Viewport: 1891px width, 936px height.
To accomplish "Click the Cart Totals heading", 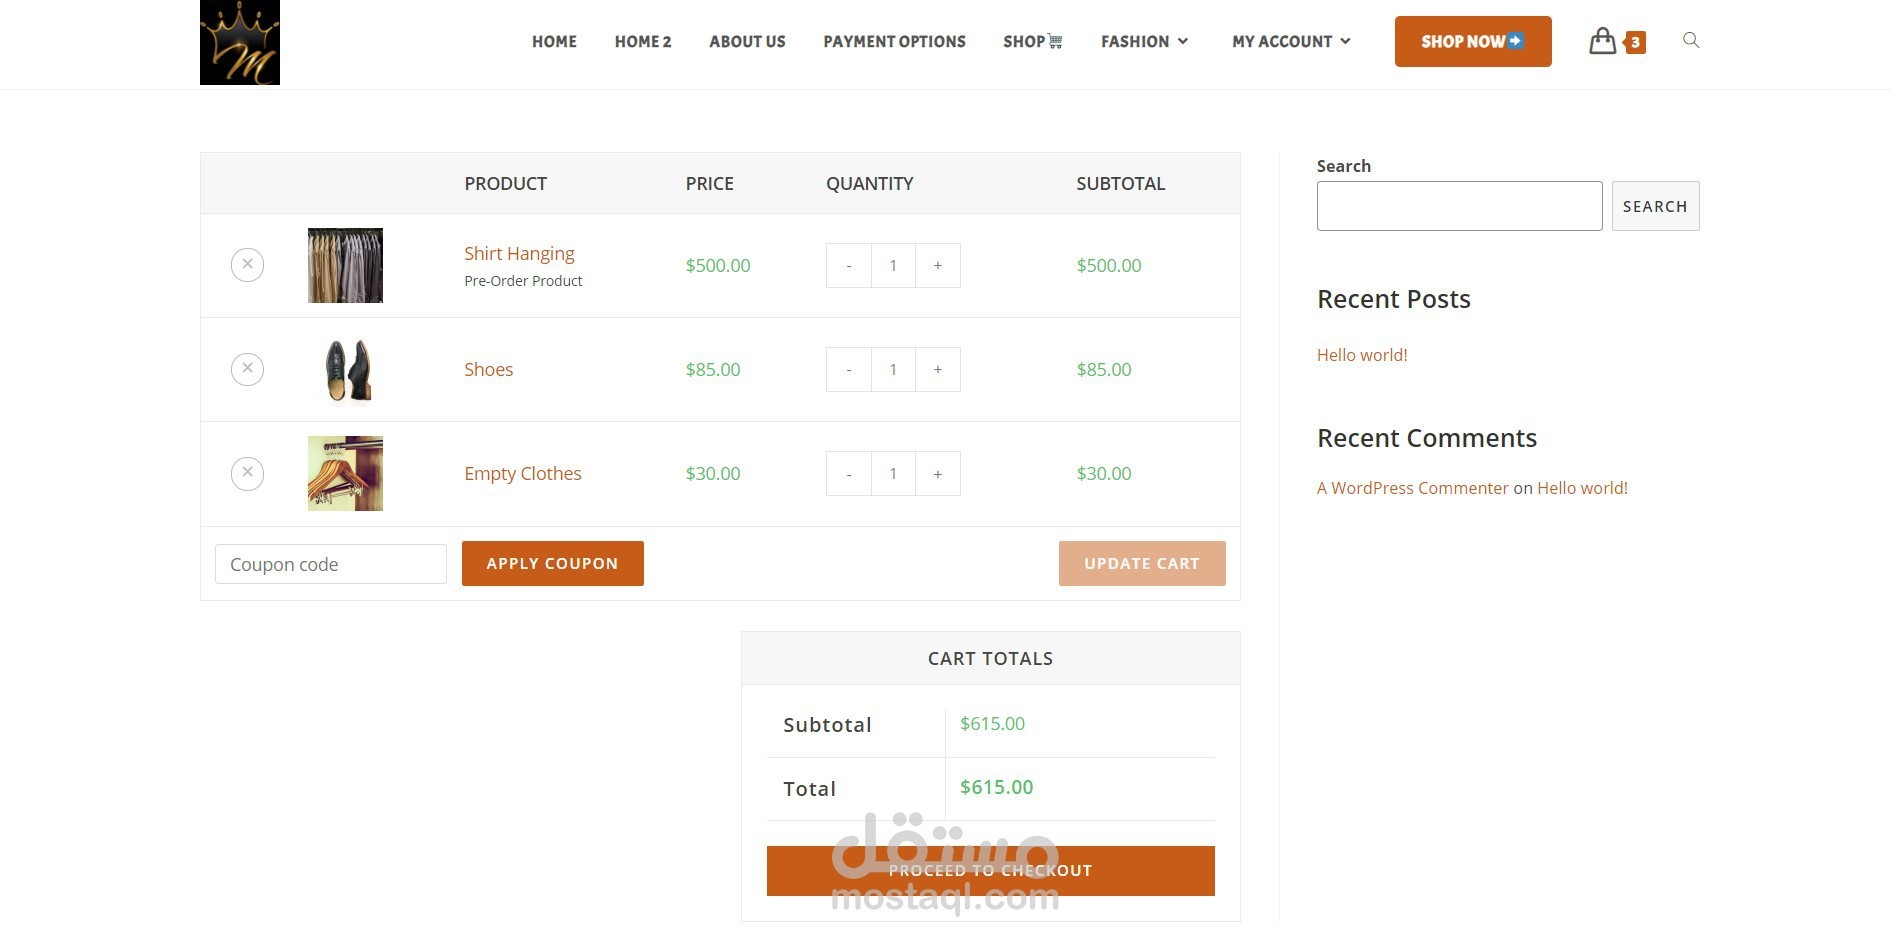I will tap(990, 658).
